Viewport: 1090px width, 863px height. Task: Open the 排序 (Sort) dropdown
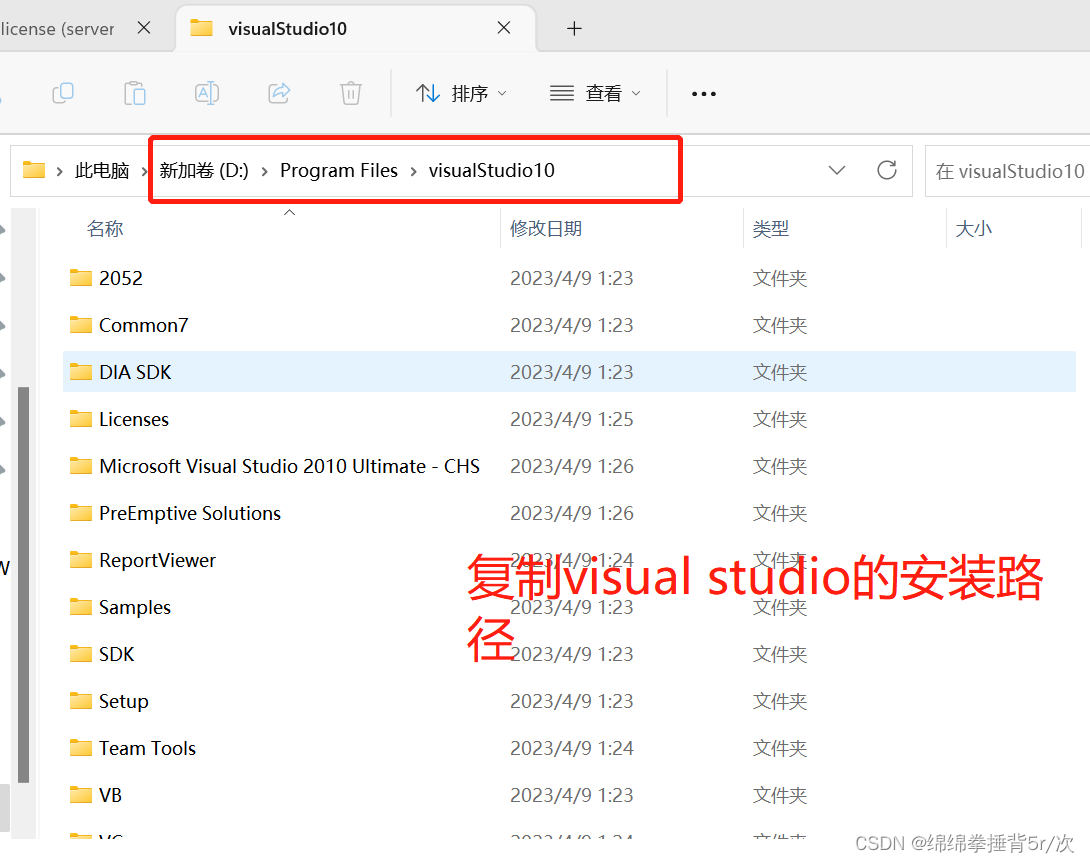(460, 93)
